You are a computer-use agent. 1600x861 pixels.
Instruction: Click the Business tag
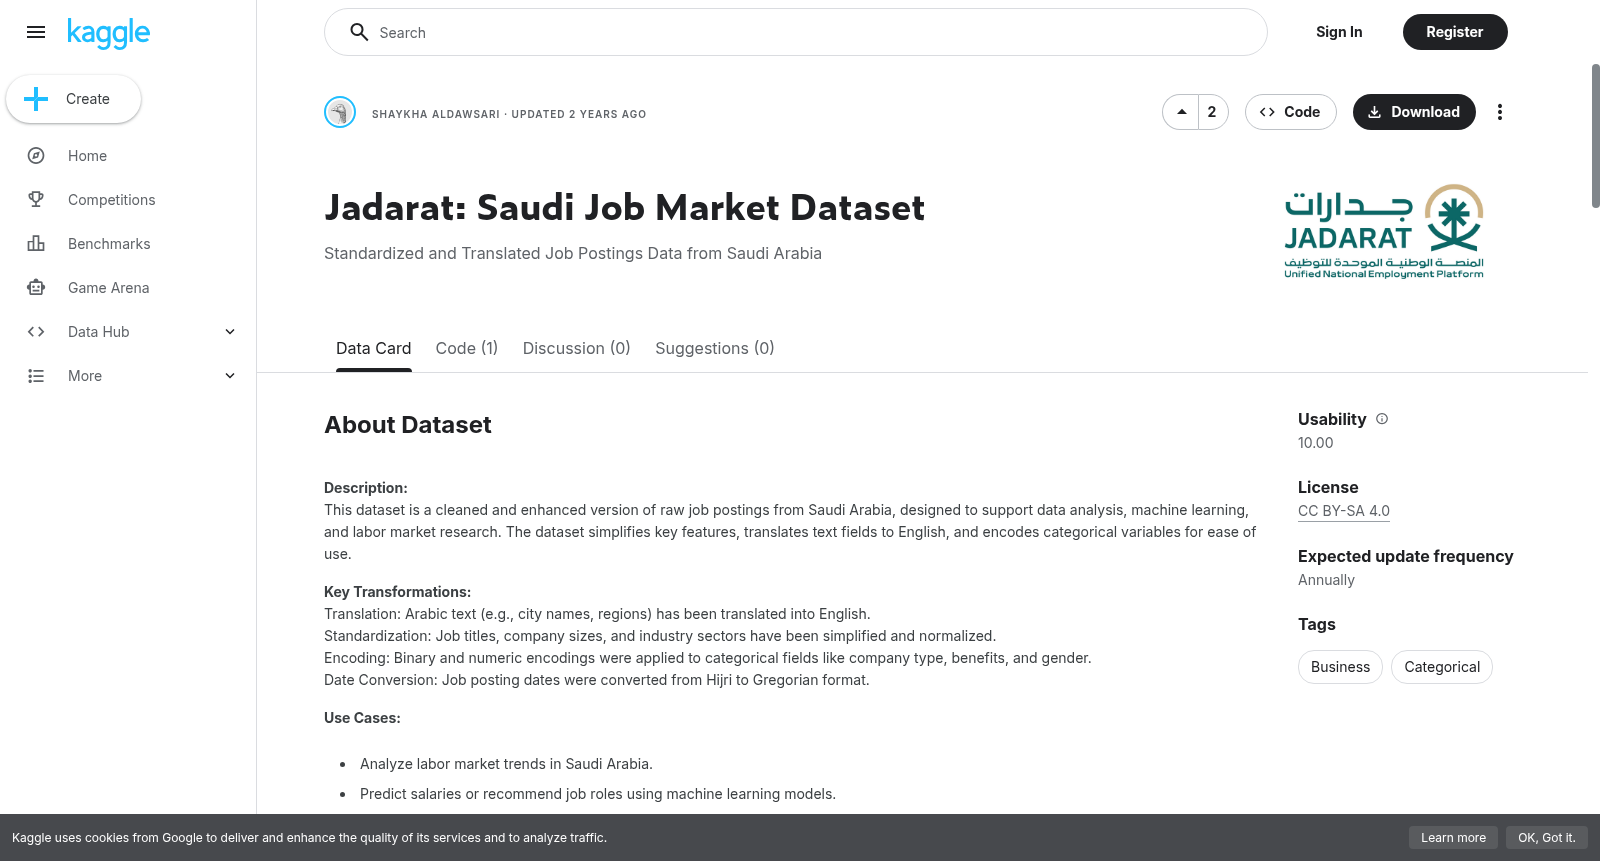[x=1340, y=667]
